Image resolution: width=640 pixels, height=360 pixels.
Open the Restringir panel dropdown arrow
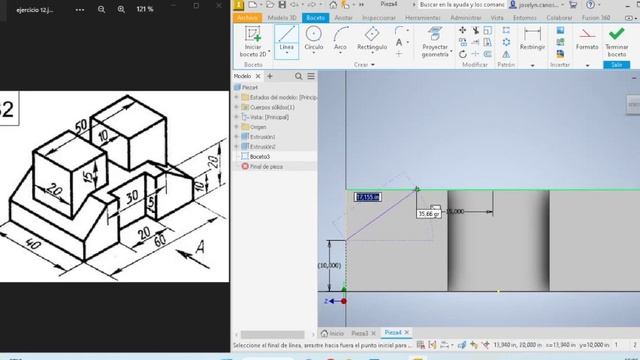[532, 65]
